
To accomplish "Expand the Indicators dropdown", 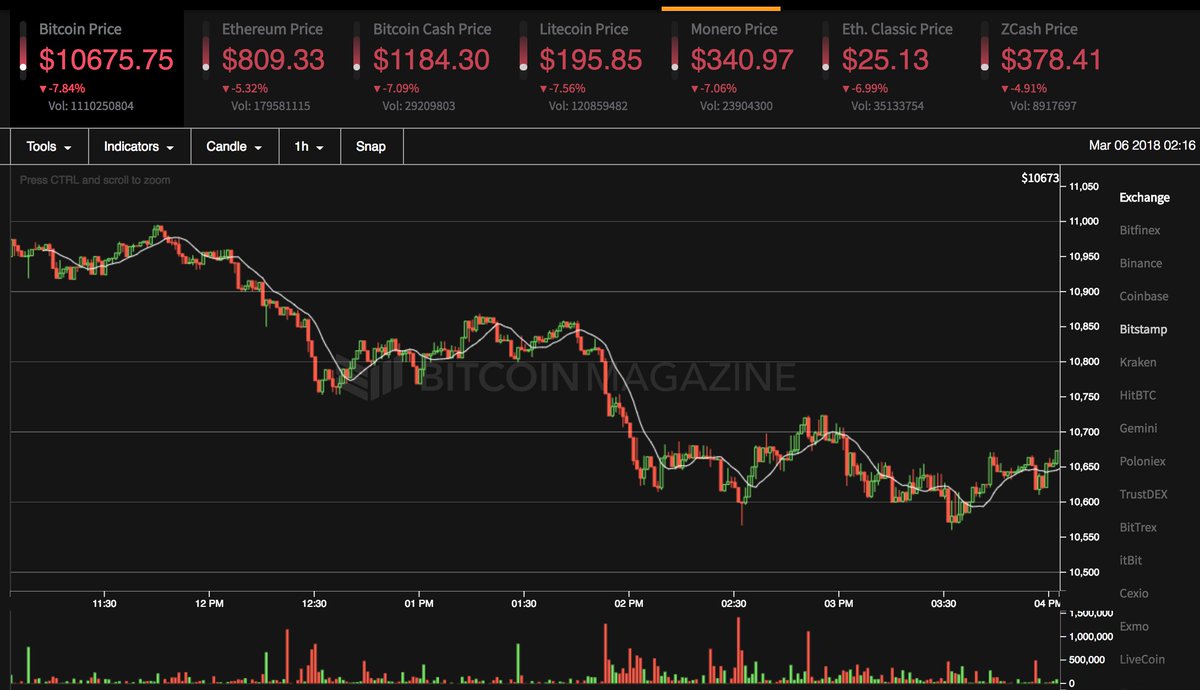I will [140, 146].
